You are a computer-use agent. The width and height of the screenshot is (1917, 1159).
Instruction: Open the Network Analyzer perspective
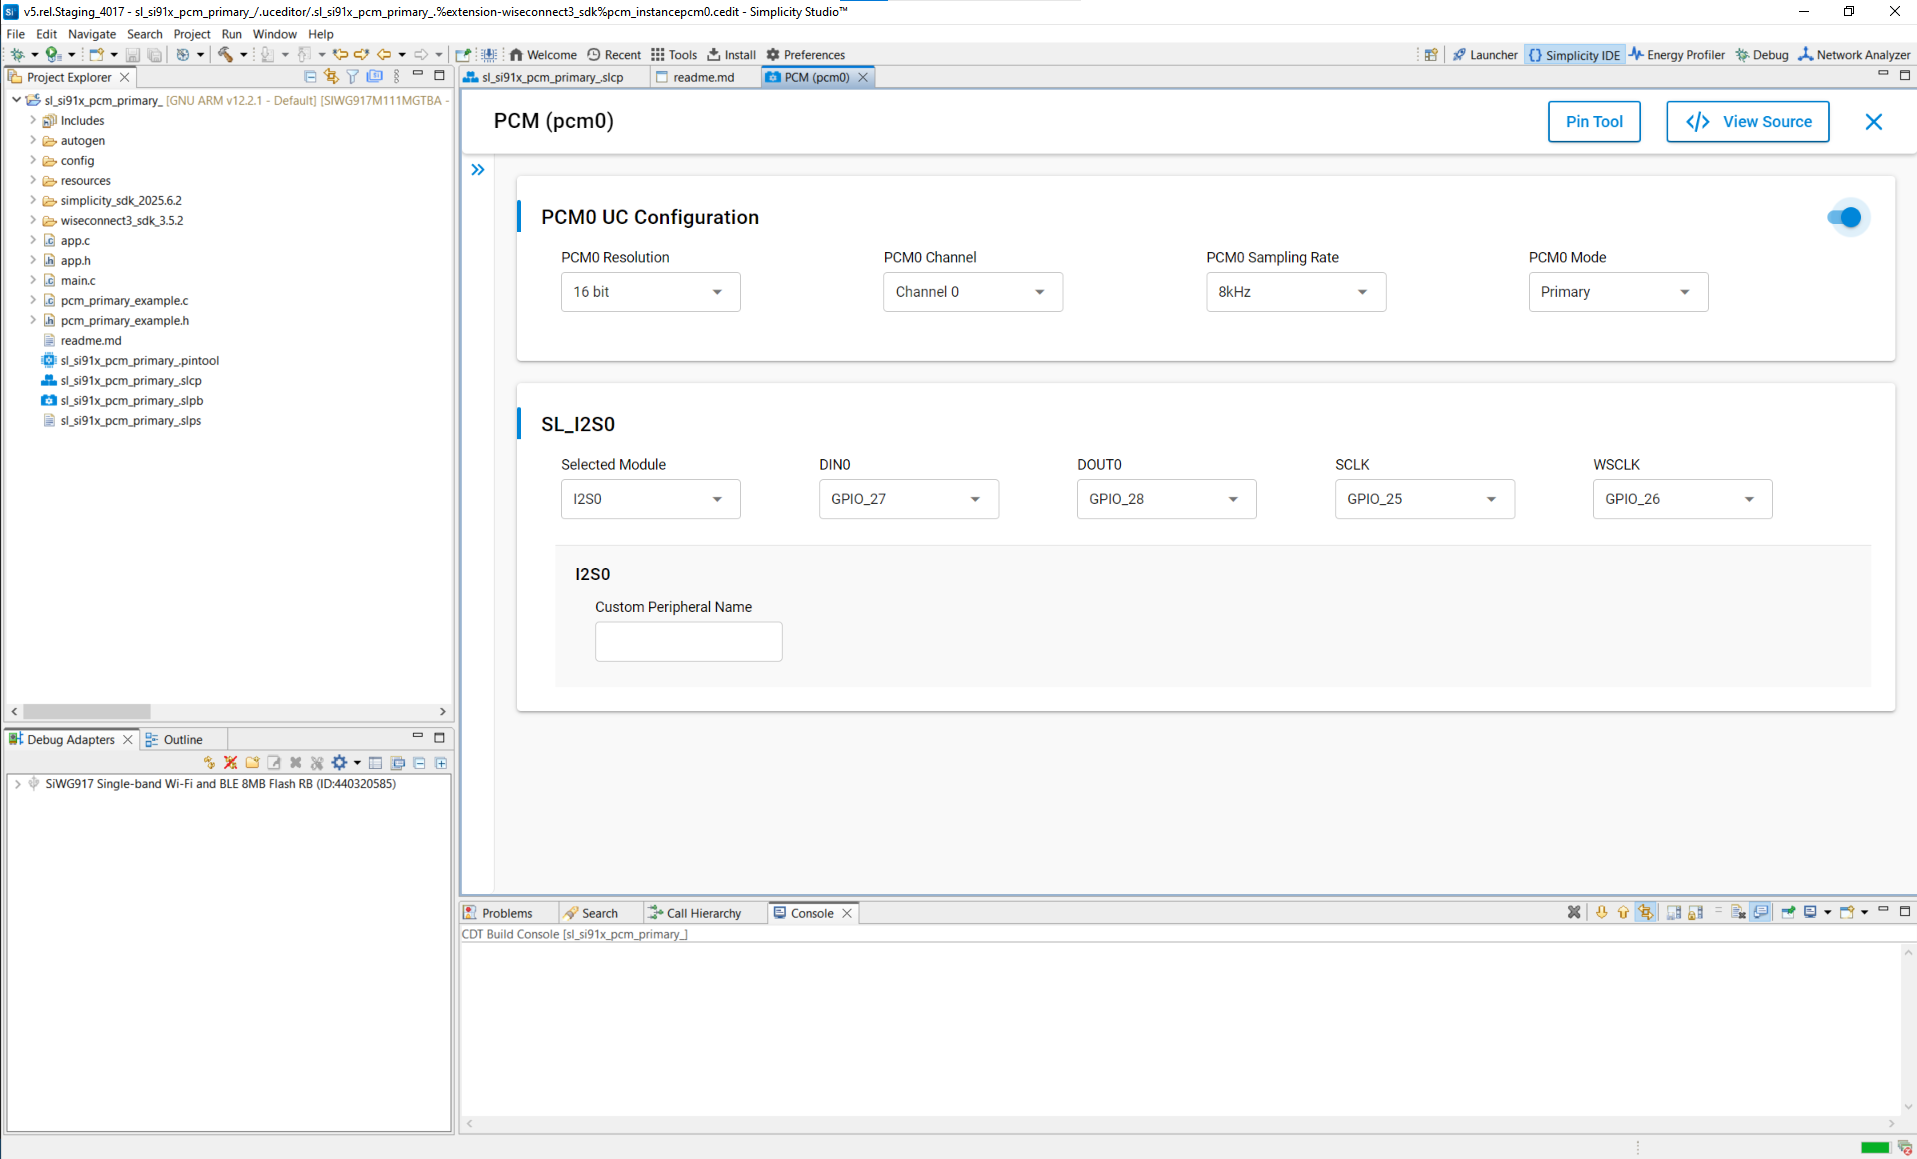(x=1855, y=54)
